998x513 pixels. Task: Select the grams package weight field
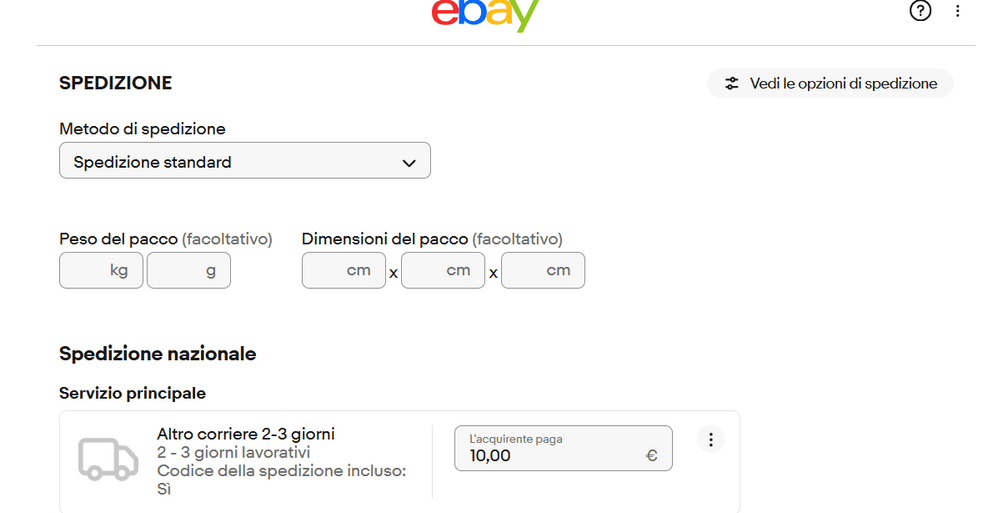click(x=189, y=271)
